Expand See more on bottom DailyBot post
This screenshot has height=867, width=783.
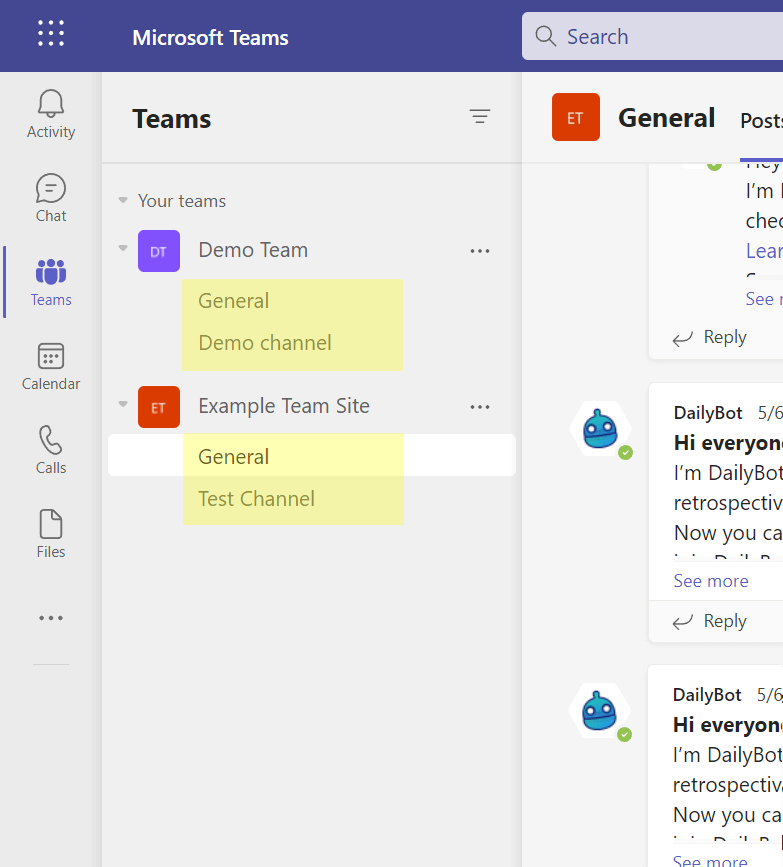click(x=710, y=859)
